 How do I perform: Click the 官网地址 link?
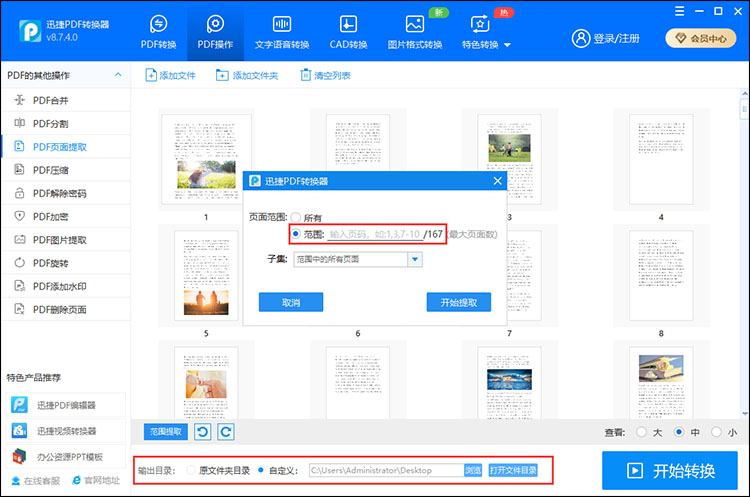click(96, 481)
